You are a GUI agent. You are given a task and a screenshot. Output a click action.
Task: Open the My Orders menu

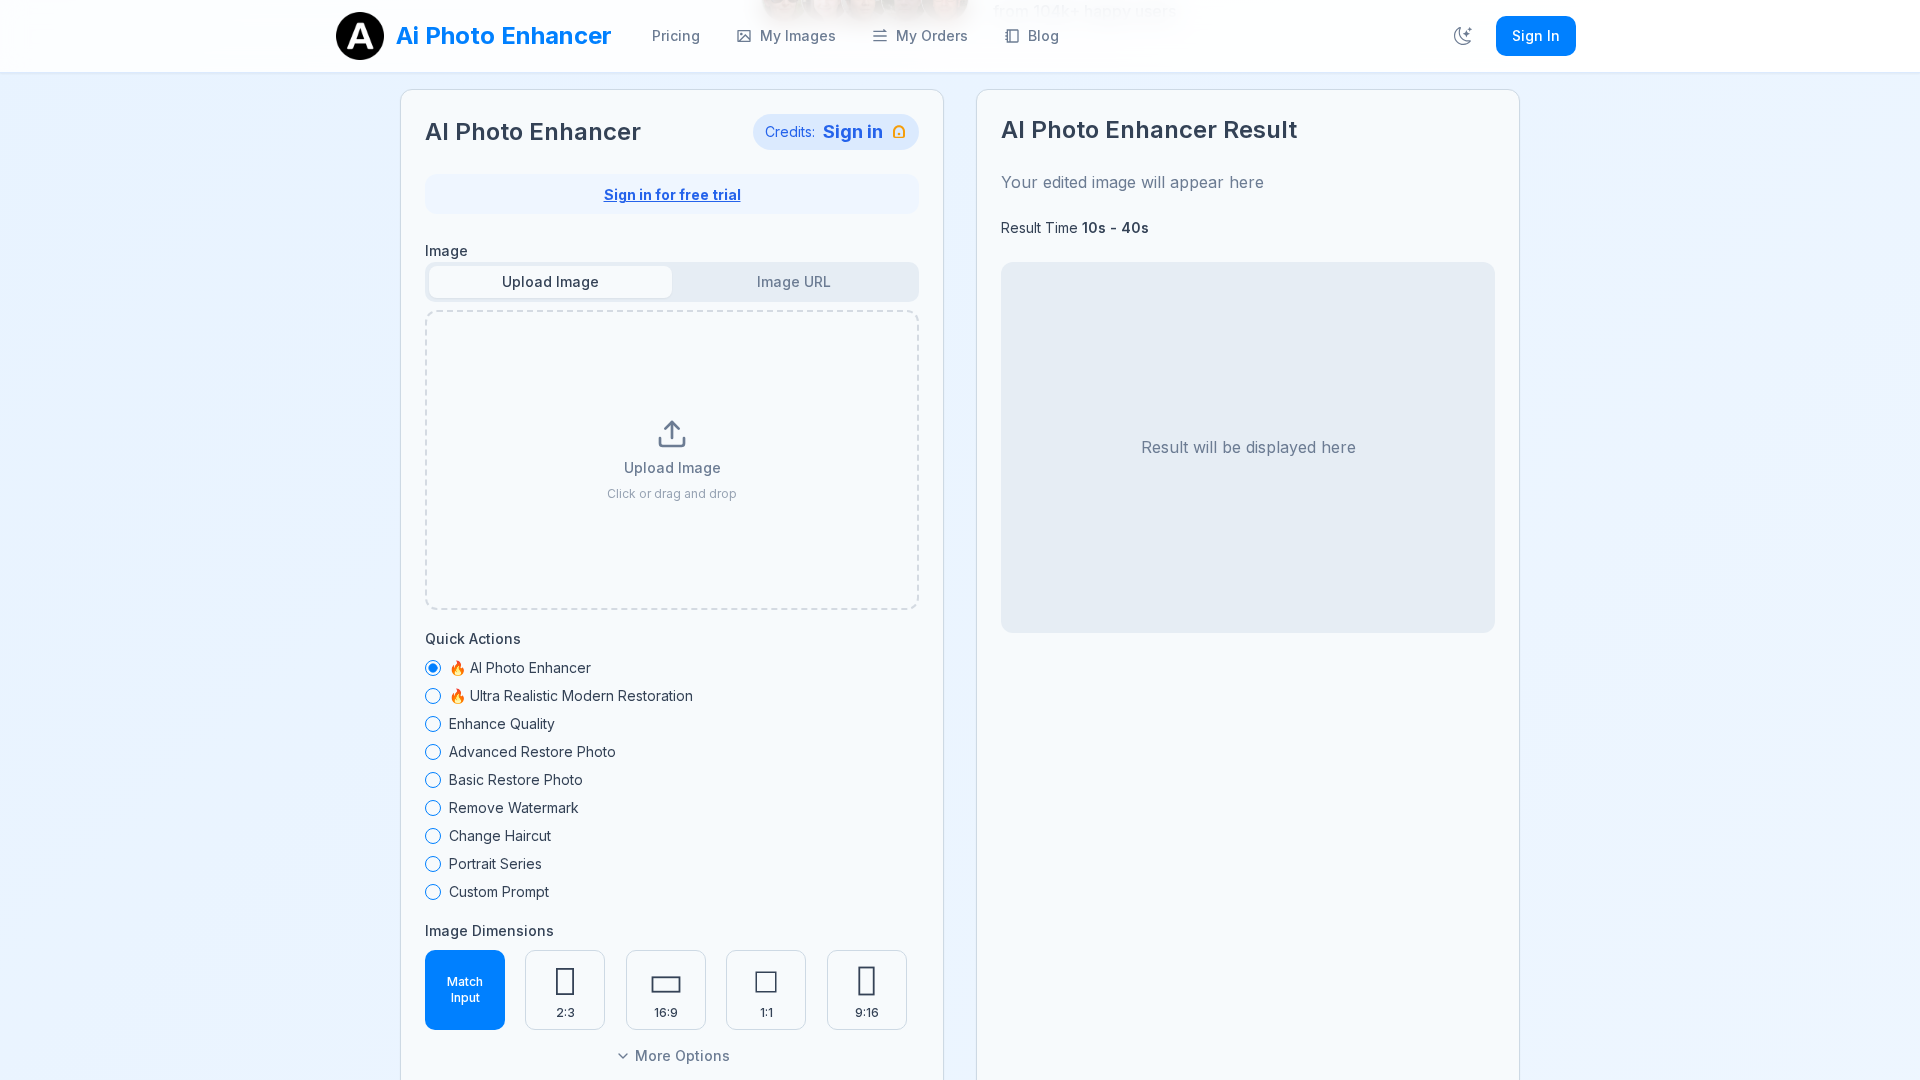point(920,36)
